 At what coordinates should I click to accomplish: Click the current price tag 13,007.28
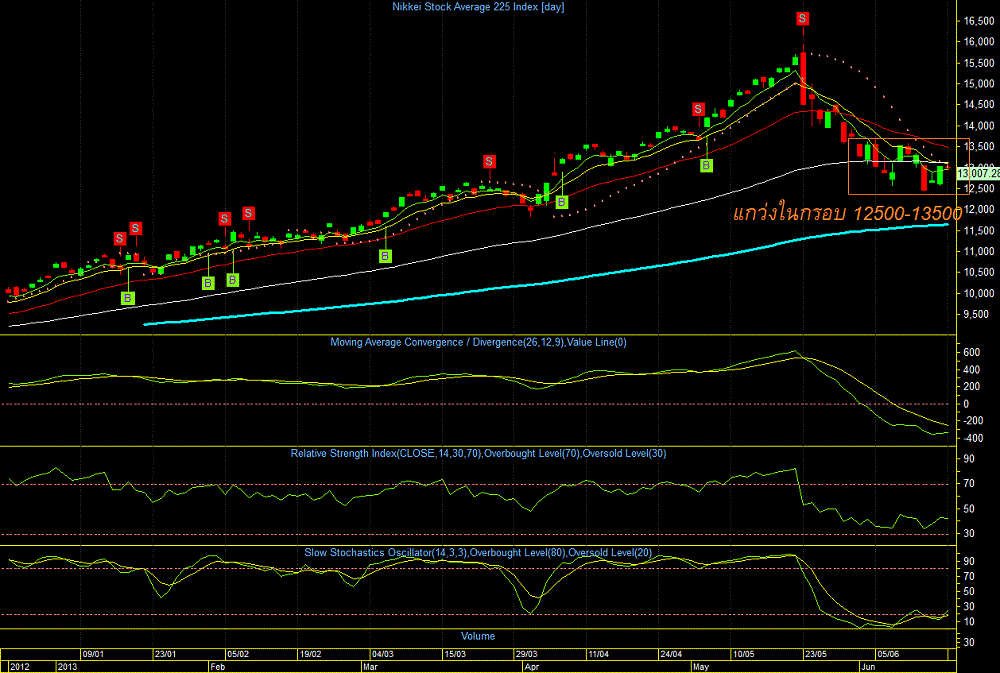click(x=978, y=173)
